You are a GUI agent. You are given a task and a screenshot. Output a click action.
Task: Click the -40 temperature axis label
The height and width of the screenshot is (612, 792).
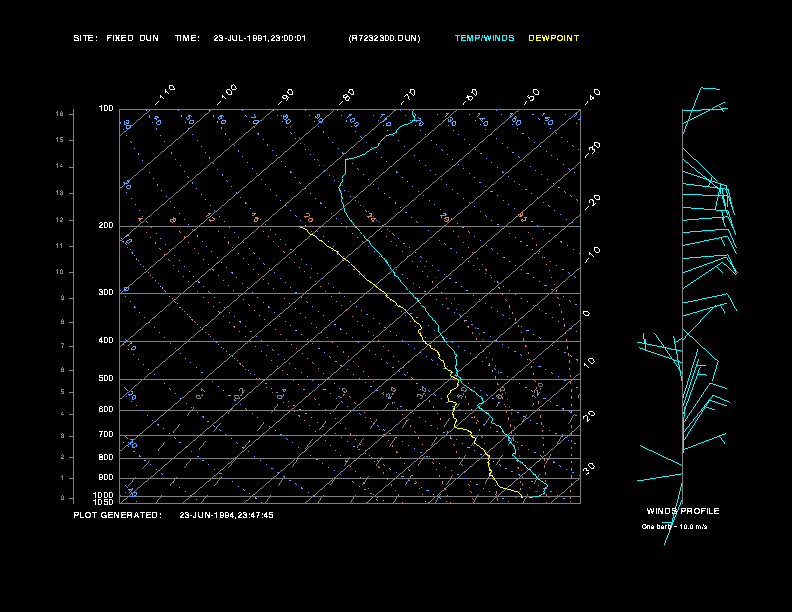click(592, 96)
